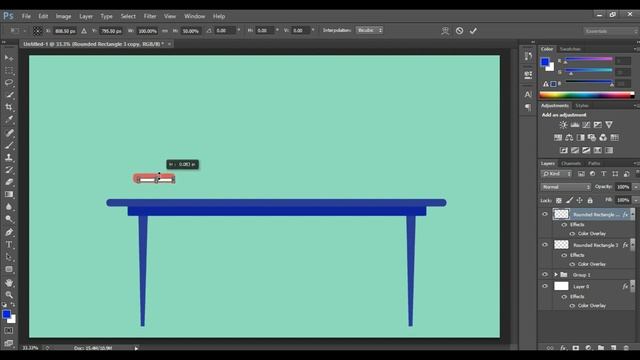This screenshot has height=360, width=640.
Task: Hide the Rounded Rectangle 3 layer
Action: coord(545,245)
